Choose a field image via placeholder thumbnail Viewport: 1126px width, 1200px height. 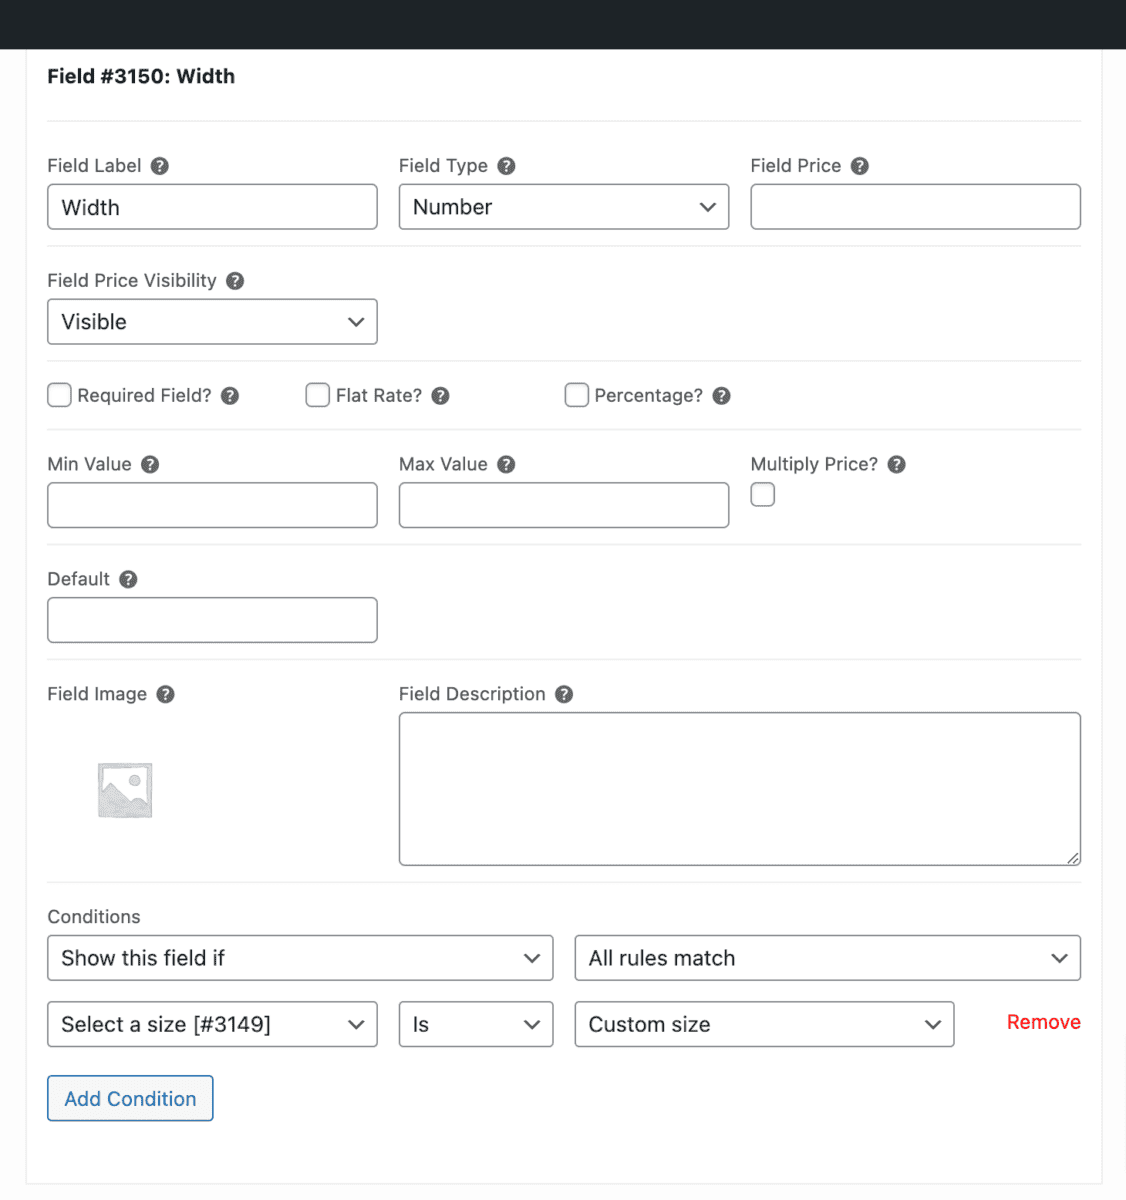pyautogui.click(x=125, y=790)
